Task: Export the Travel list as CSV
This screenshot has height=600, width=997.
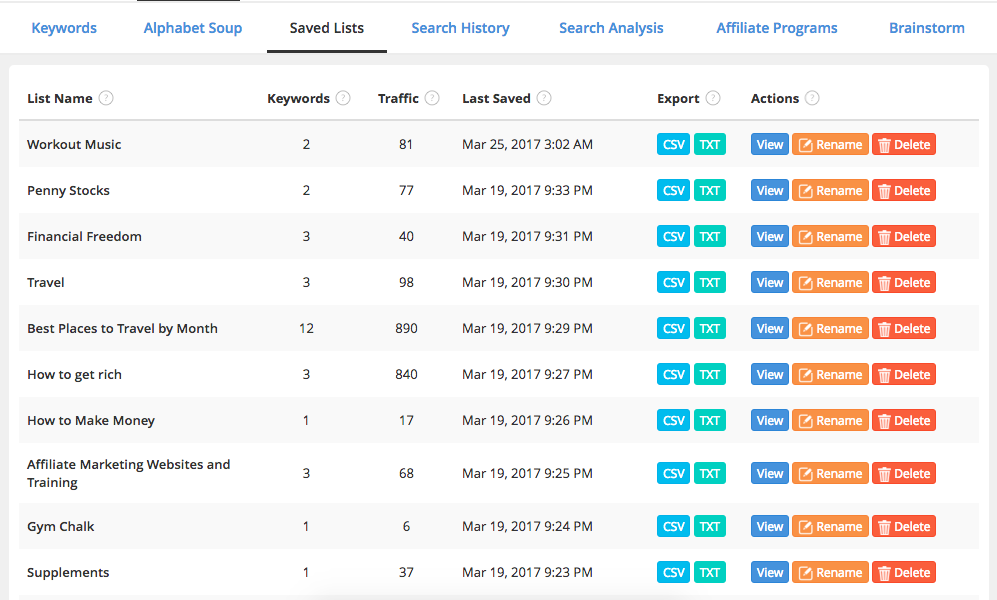Action: click(673, 282)
